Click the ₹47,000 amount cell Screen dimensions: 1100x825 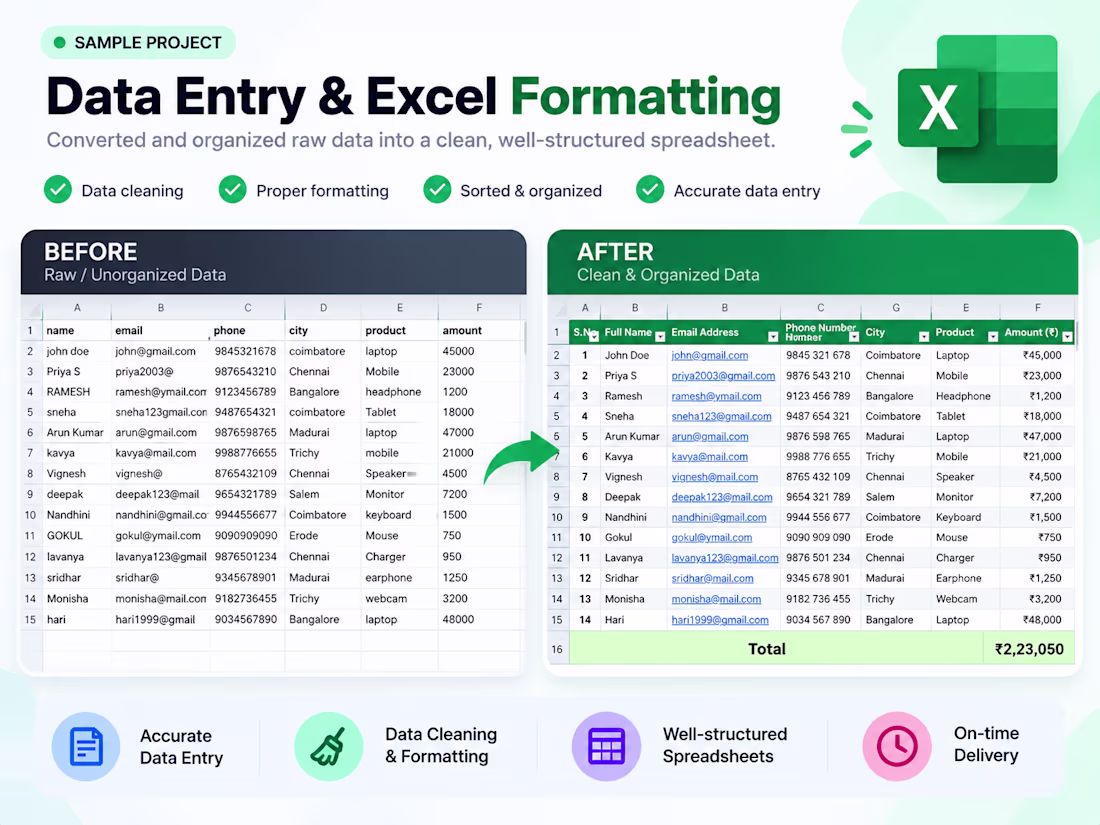(1038, 436)
